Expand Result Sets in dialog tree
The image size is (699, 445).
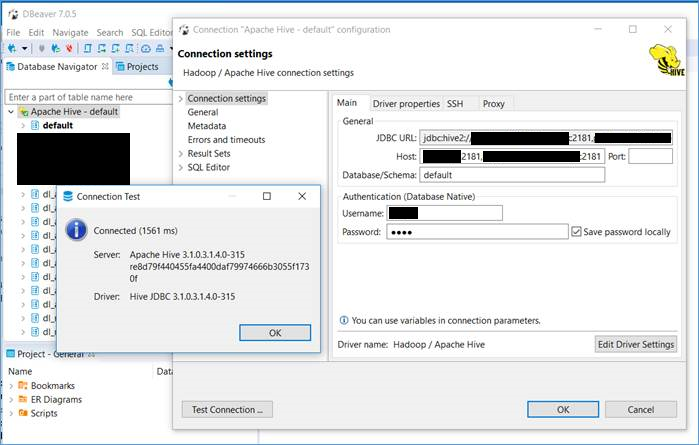pos(181,154)
